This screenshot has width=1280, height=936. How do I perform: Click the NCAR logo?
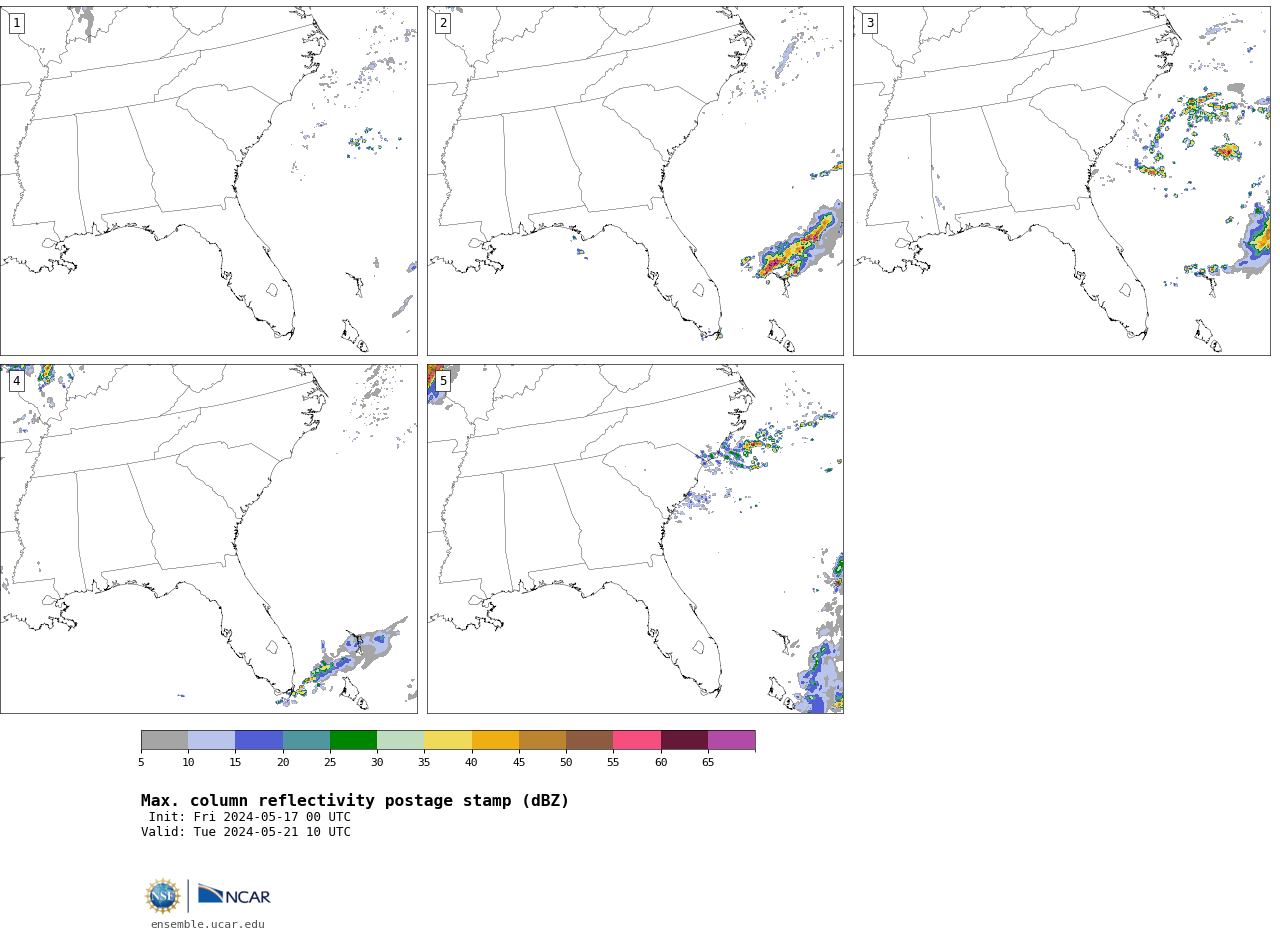pyautogui.click(x=234, y=895)
